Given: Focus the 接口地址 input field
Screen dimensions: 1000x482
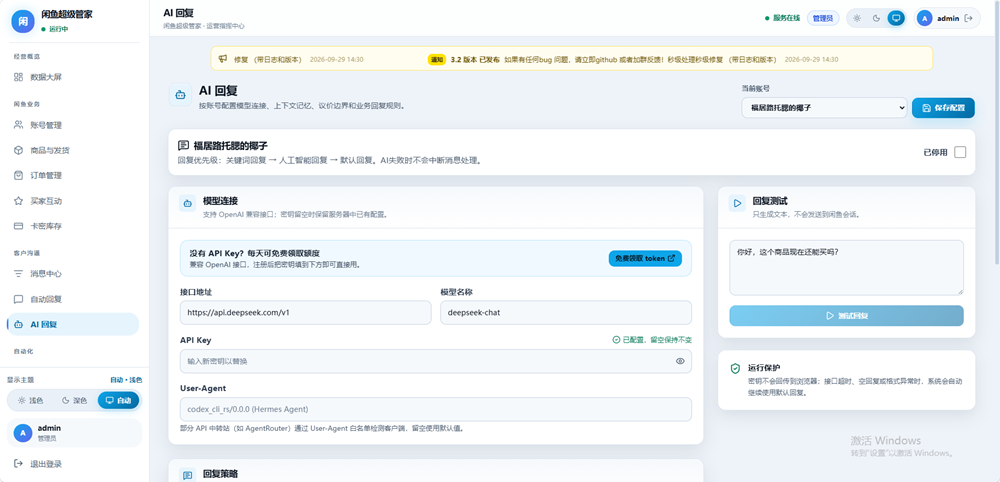Looking at the screenshot, I should click(305, 312).
